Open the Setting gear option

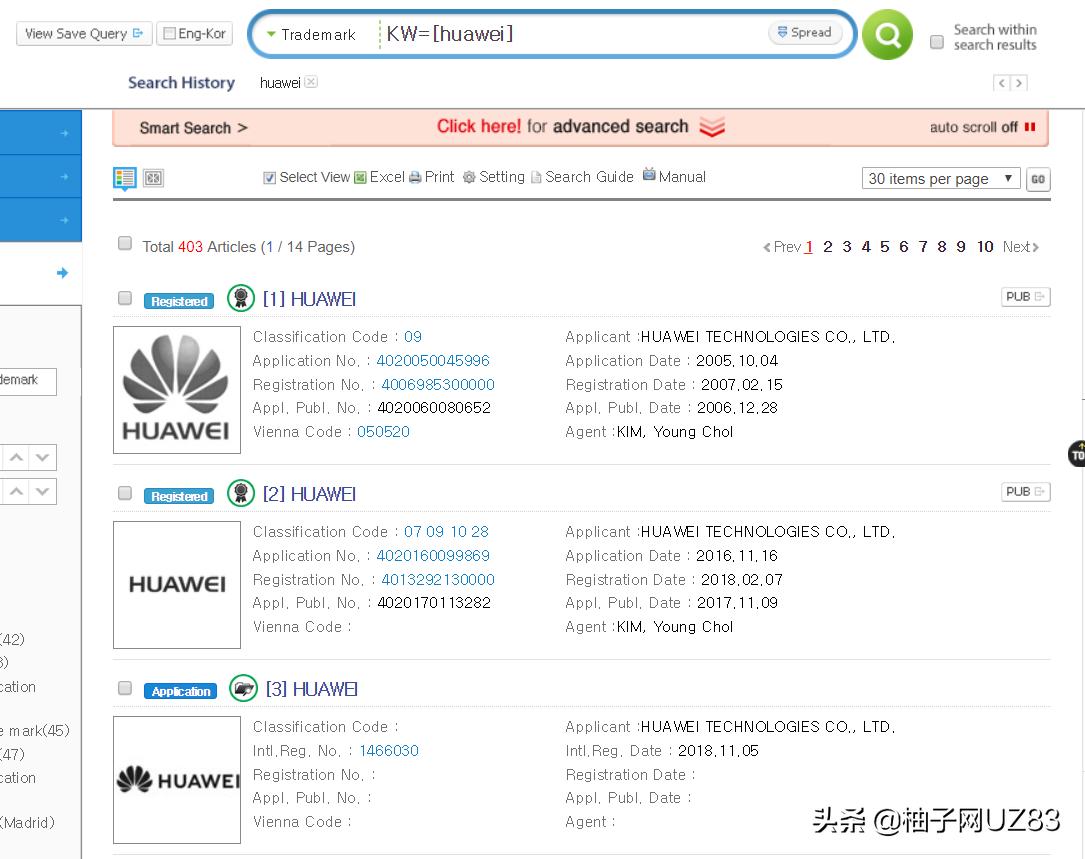tap(494, 177)
